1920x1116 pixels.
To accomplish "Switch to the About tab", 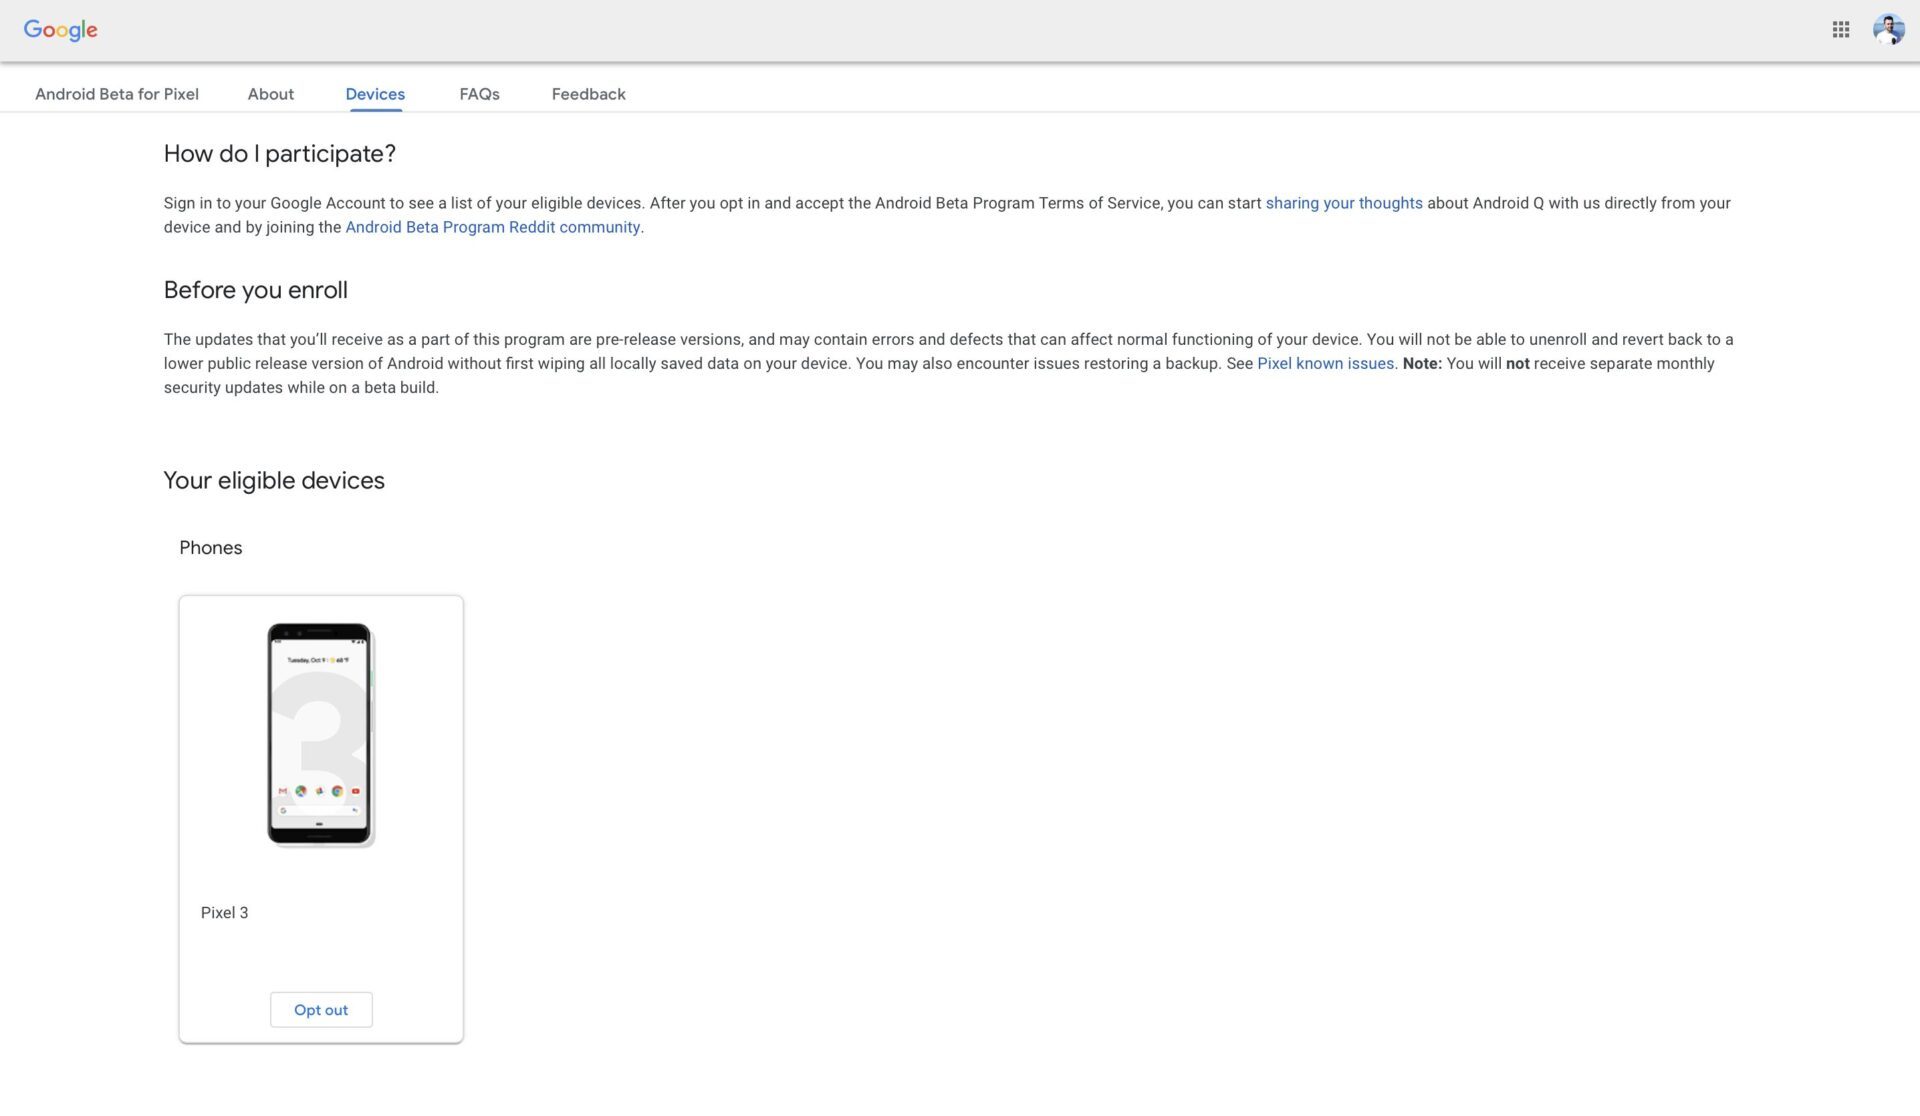I will 271,94.
